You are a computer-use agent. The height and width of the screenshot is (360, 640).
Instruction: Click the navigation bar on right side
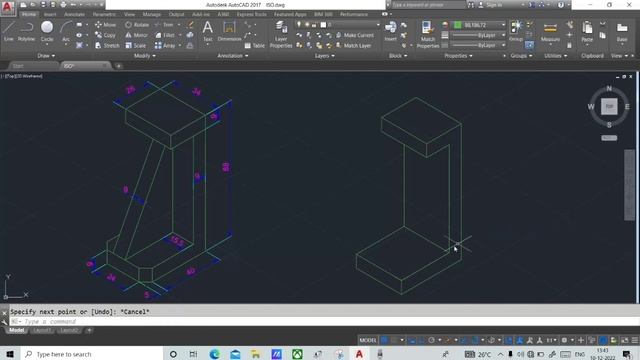point(629,184)
